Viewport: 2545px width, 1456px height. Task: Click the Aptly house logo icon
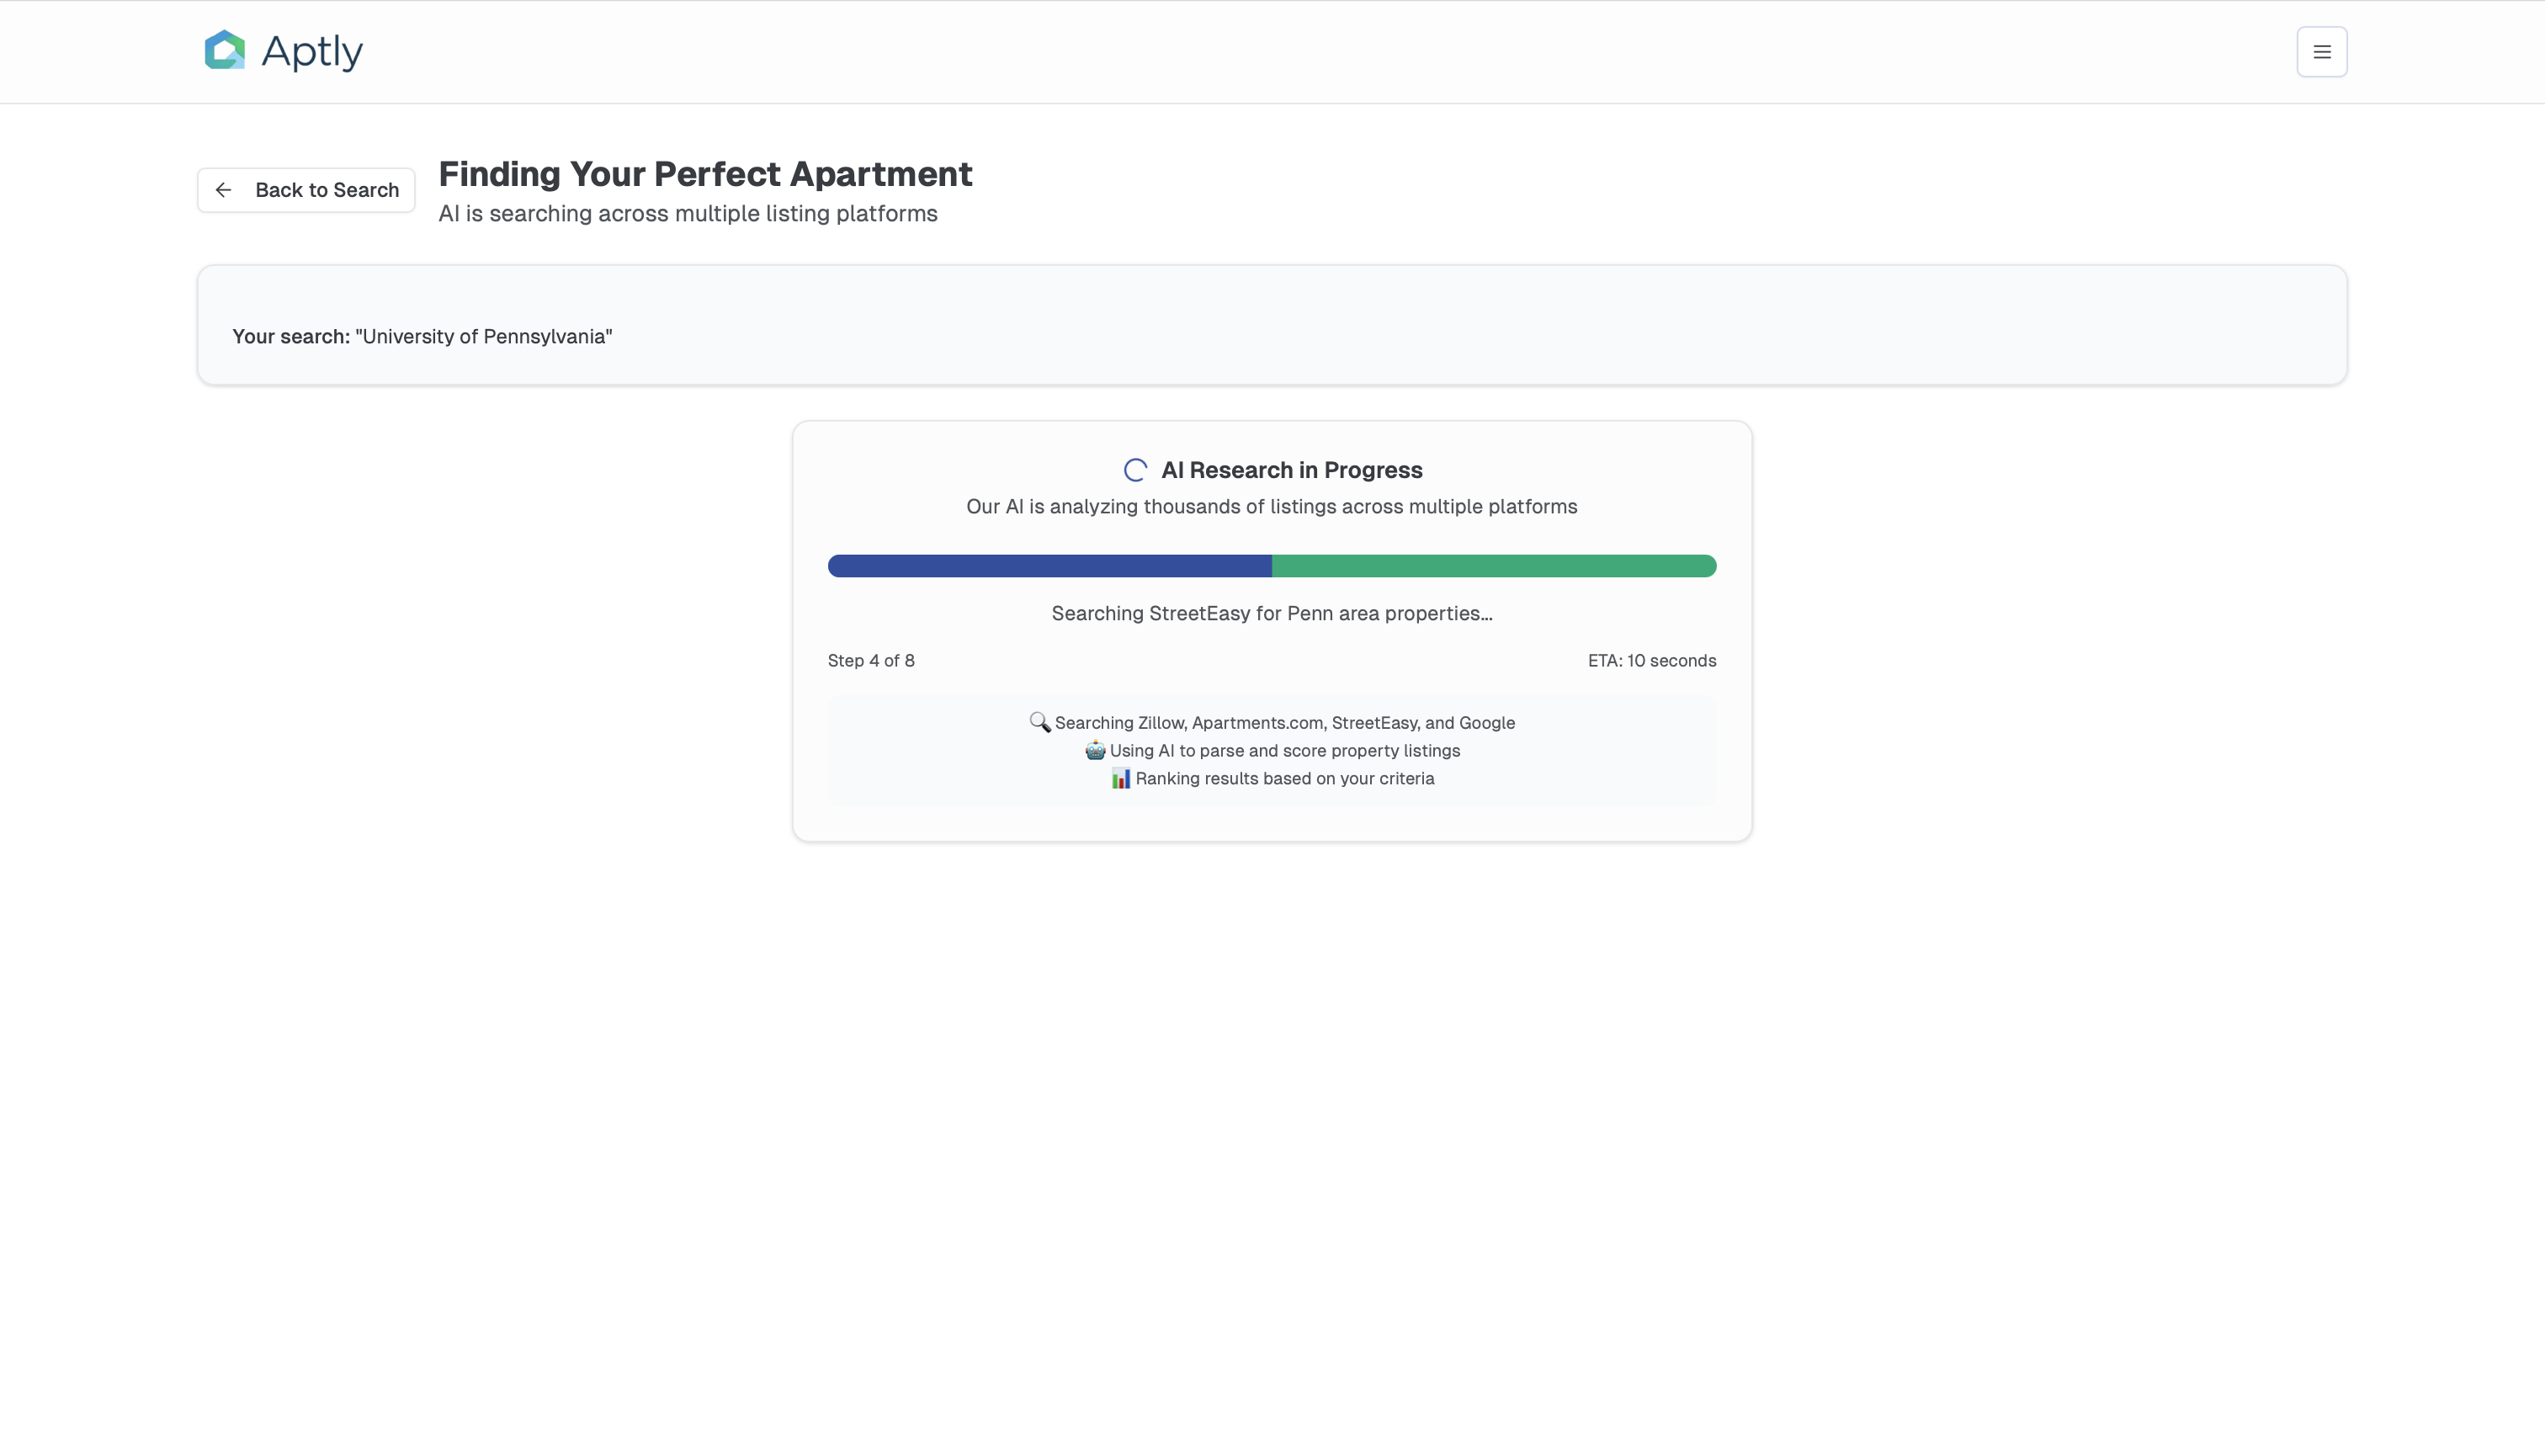click(x=225, y=50)
